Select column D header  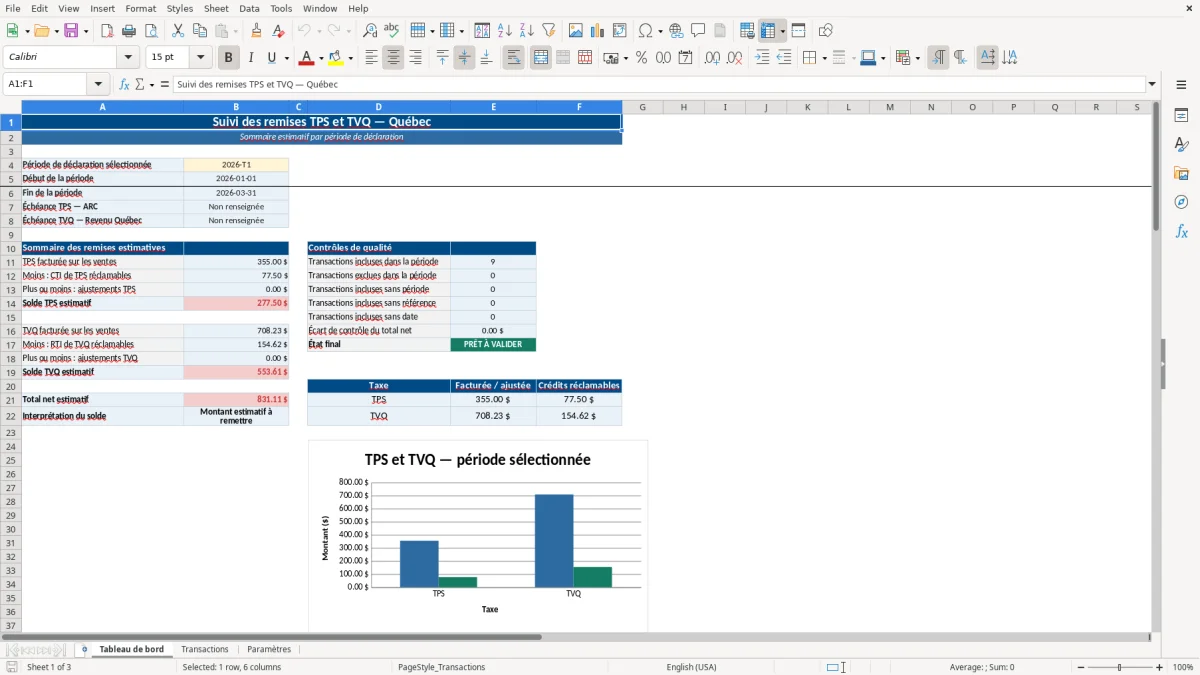378,107
